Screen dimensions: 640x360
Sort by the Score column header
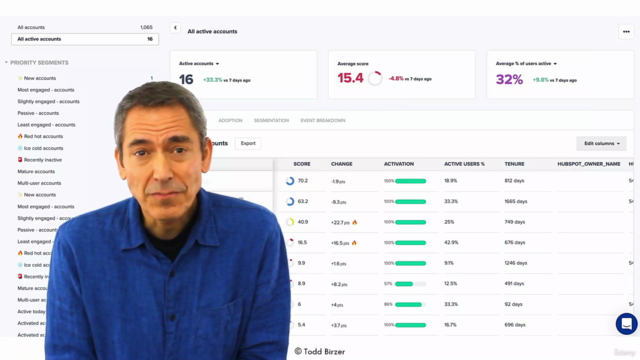302,164
